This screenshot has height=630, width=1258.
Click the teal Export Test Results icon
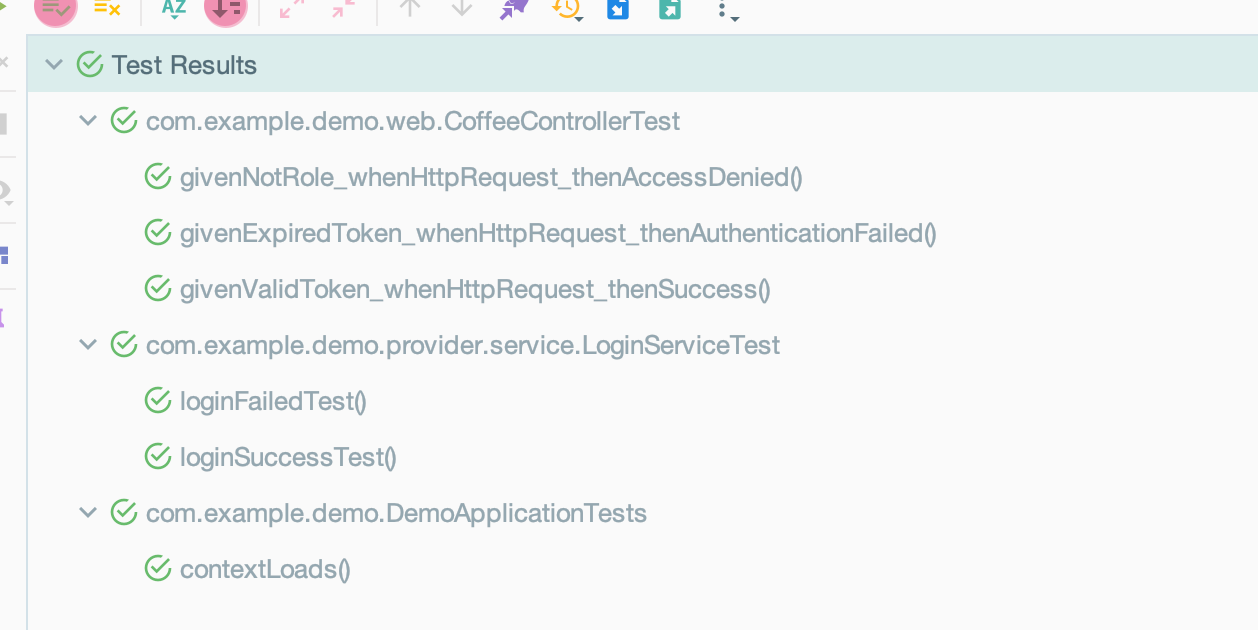click(670, 9)
